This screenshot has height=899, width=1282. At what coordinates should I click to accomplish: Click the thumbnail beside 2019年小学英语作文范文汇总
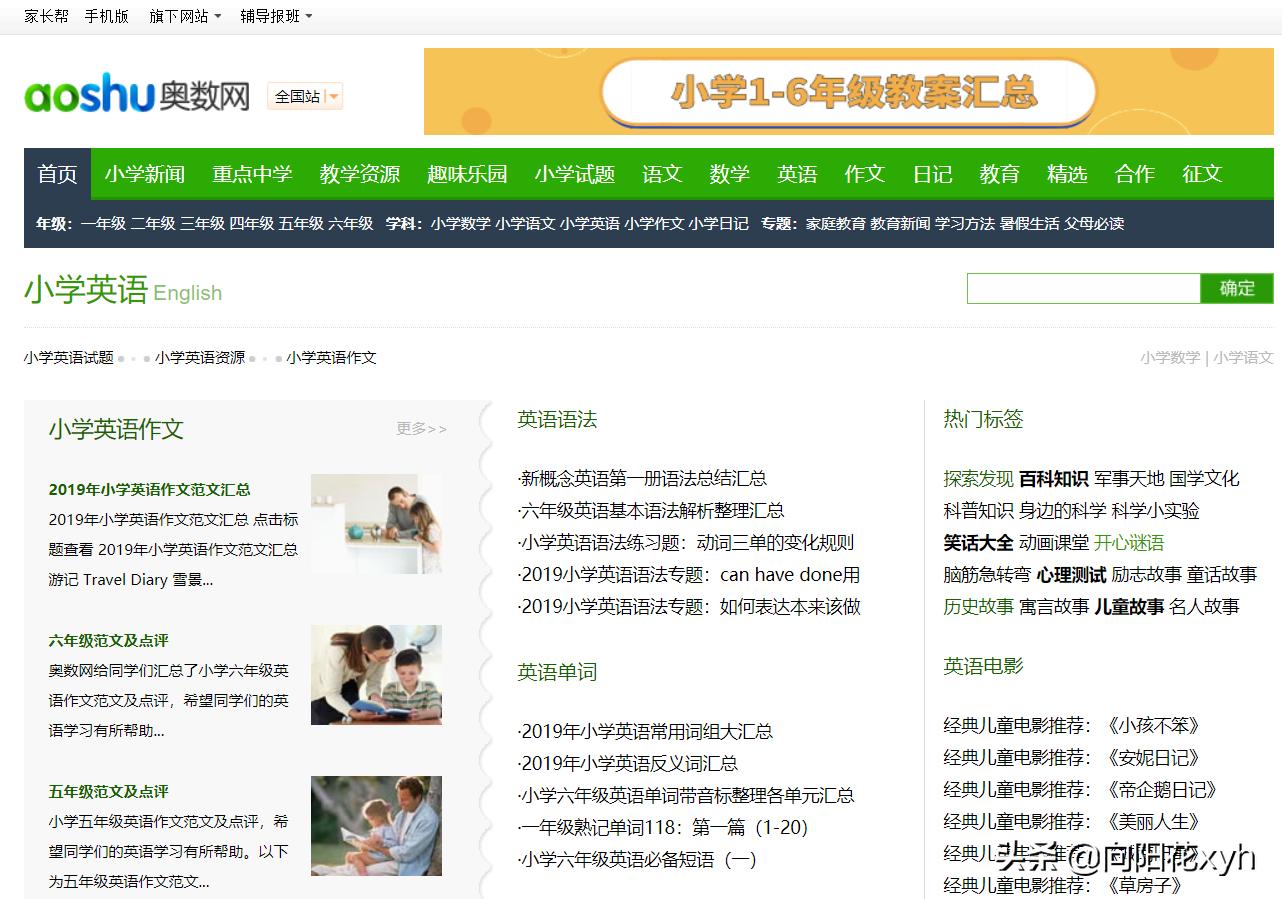(376, 524)
